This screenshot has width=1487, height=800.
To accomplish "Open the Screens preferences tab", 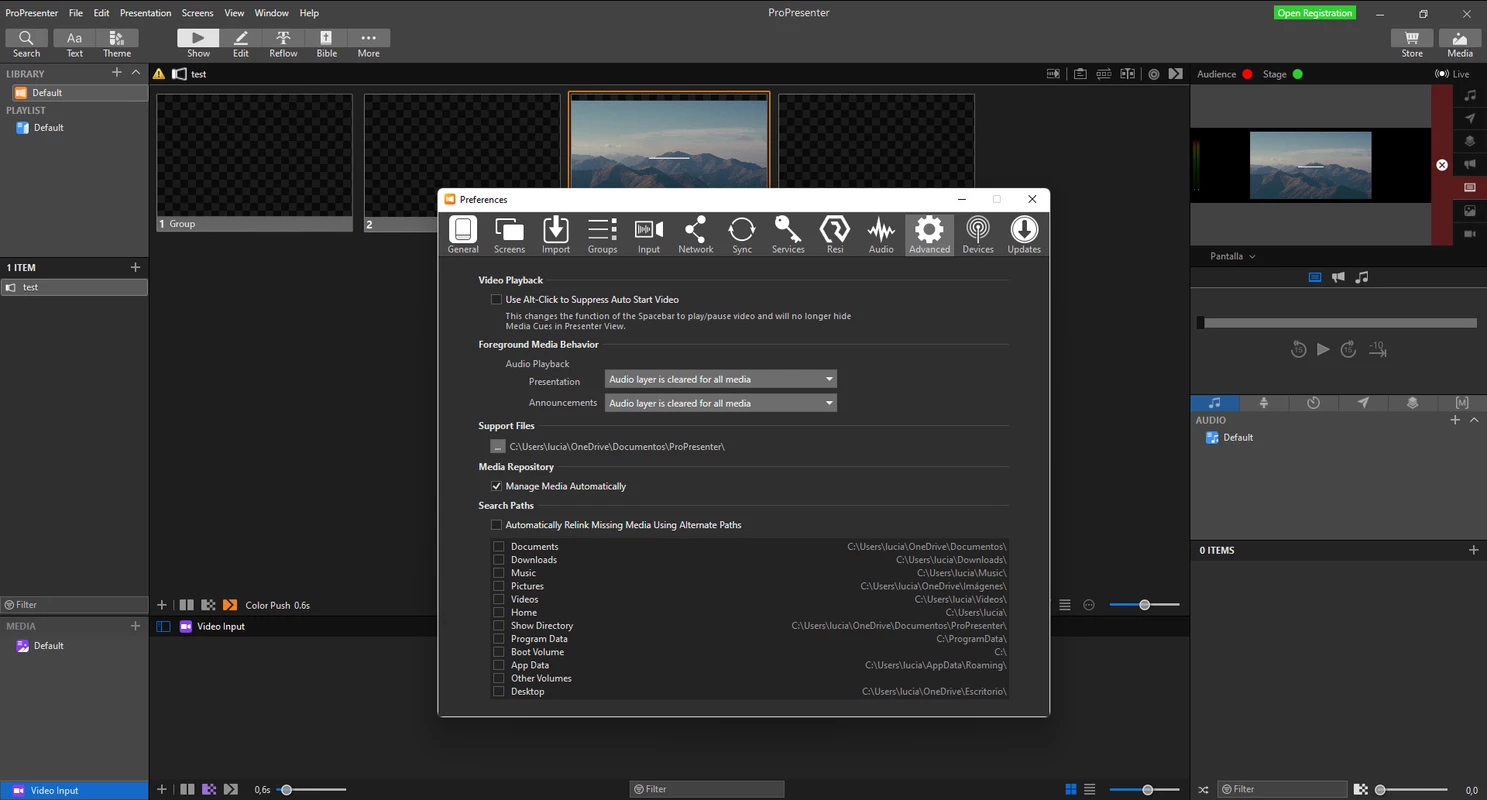I will pos(509,235).
